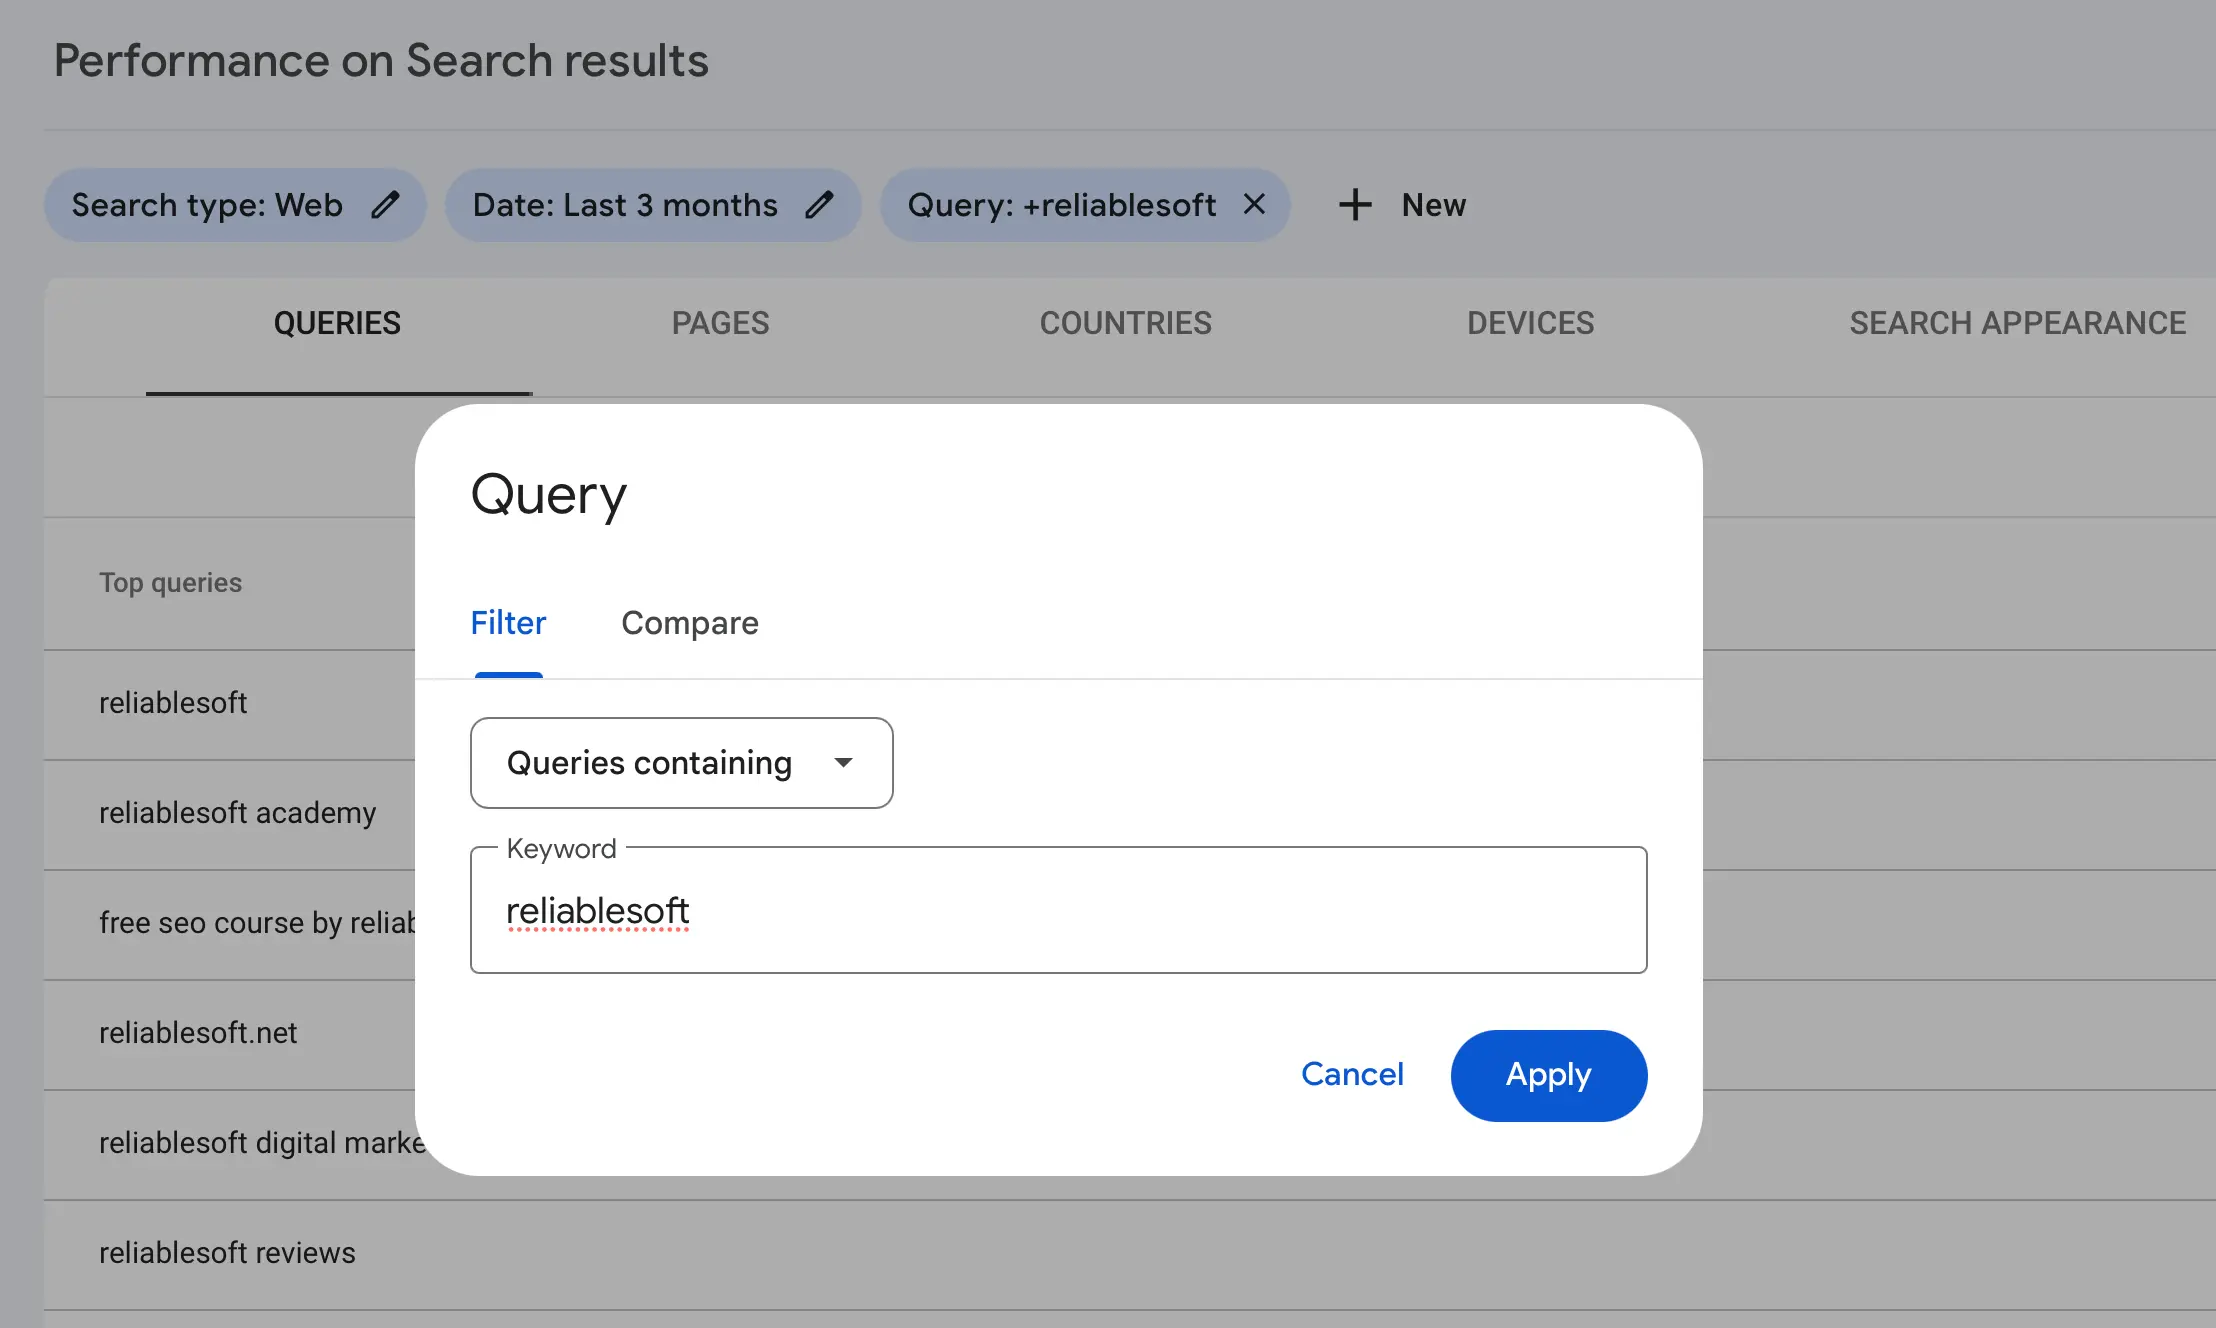
Task: Focus the Keyword input field
Action: coord(1058,911)
